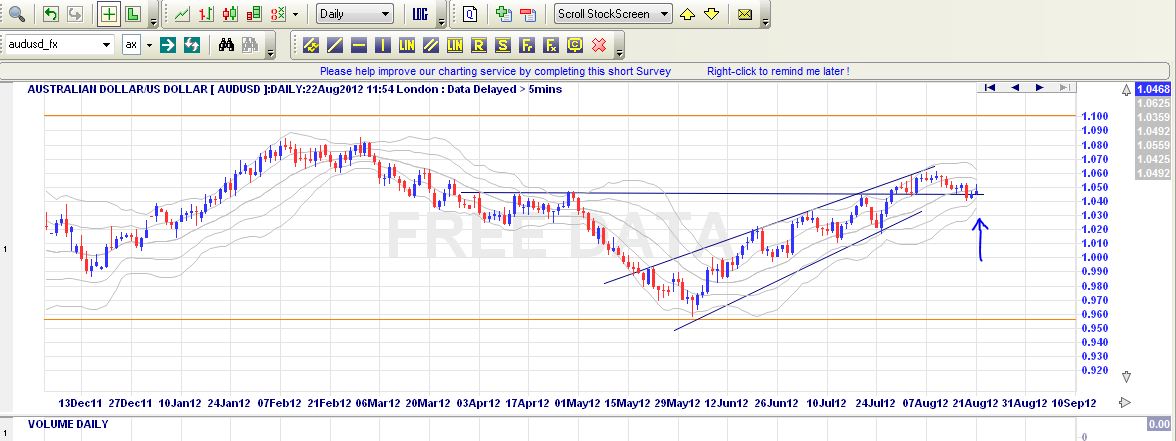This screenshot has width=1176, height=441.
Task: Click the teal swap arrows icon
Action: [192, 44]
